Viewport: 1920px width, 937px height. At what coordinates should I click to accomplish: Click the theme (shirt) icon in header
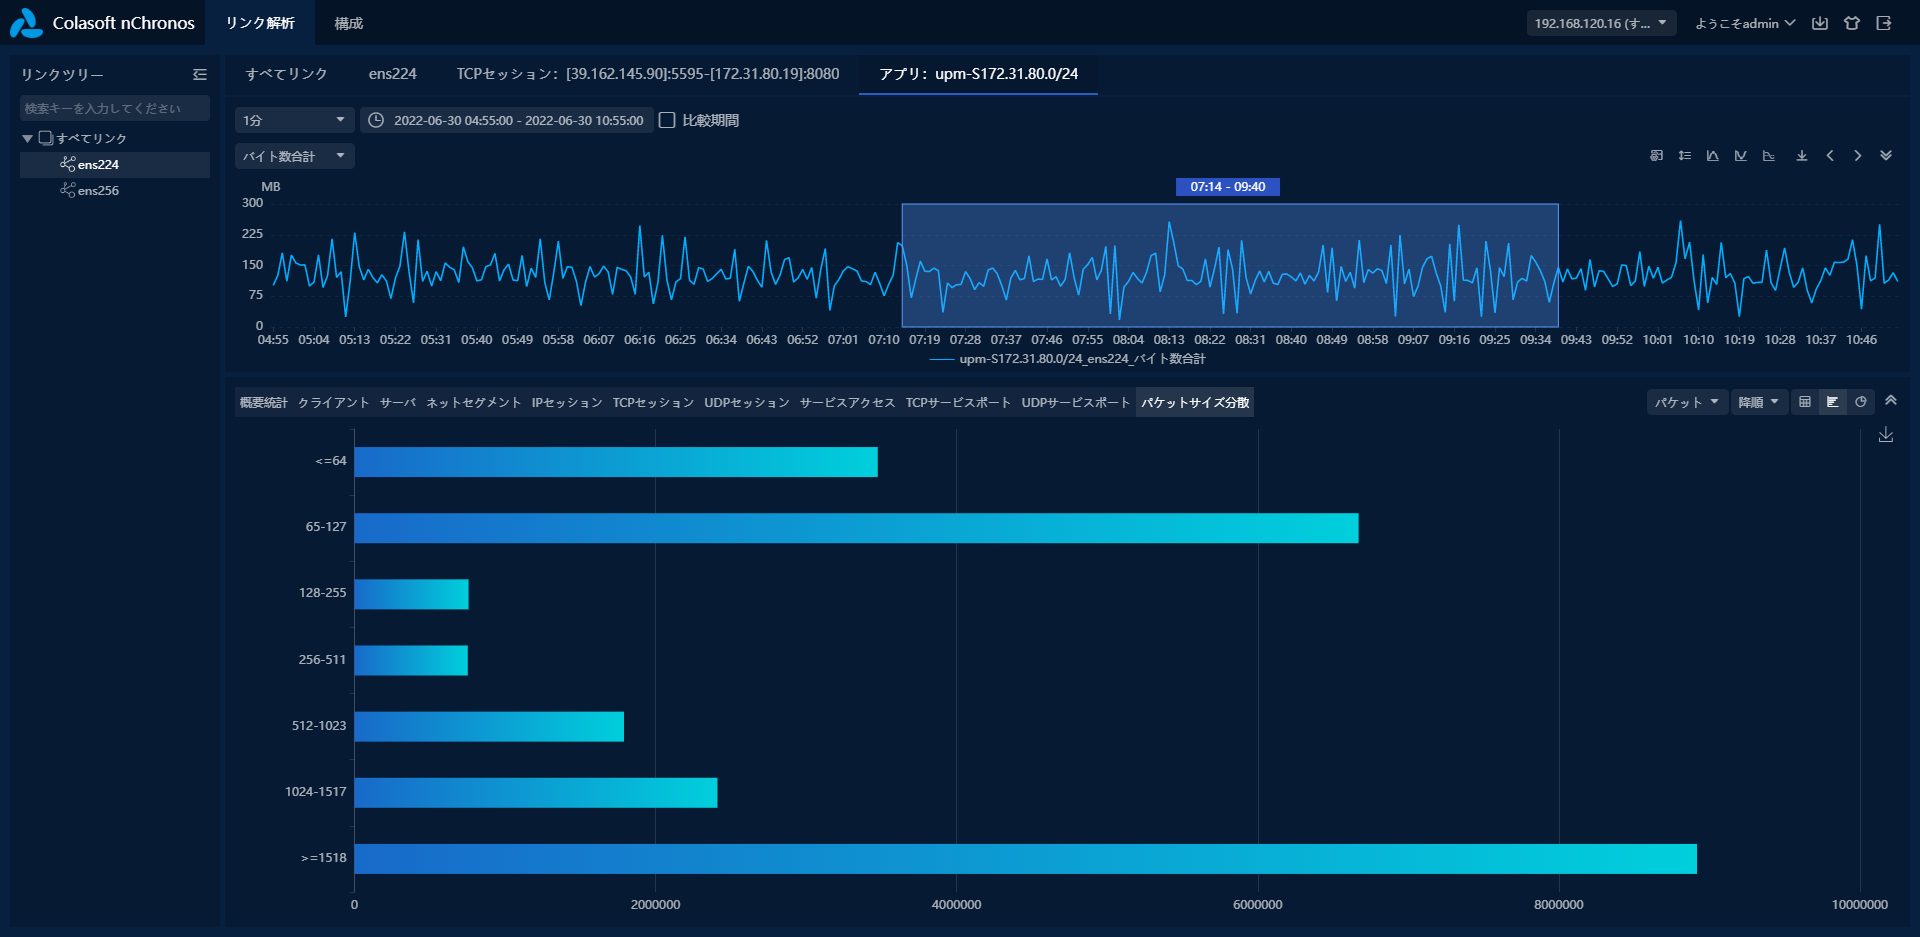[1852, 23]
